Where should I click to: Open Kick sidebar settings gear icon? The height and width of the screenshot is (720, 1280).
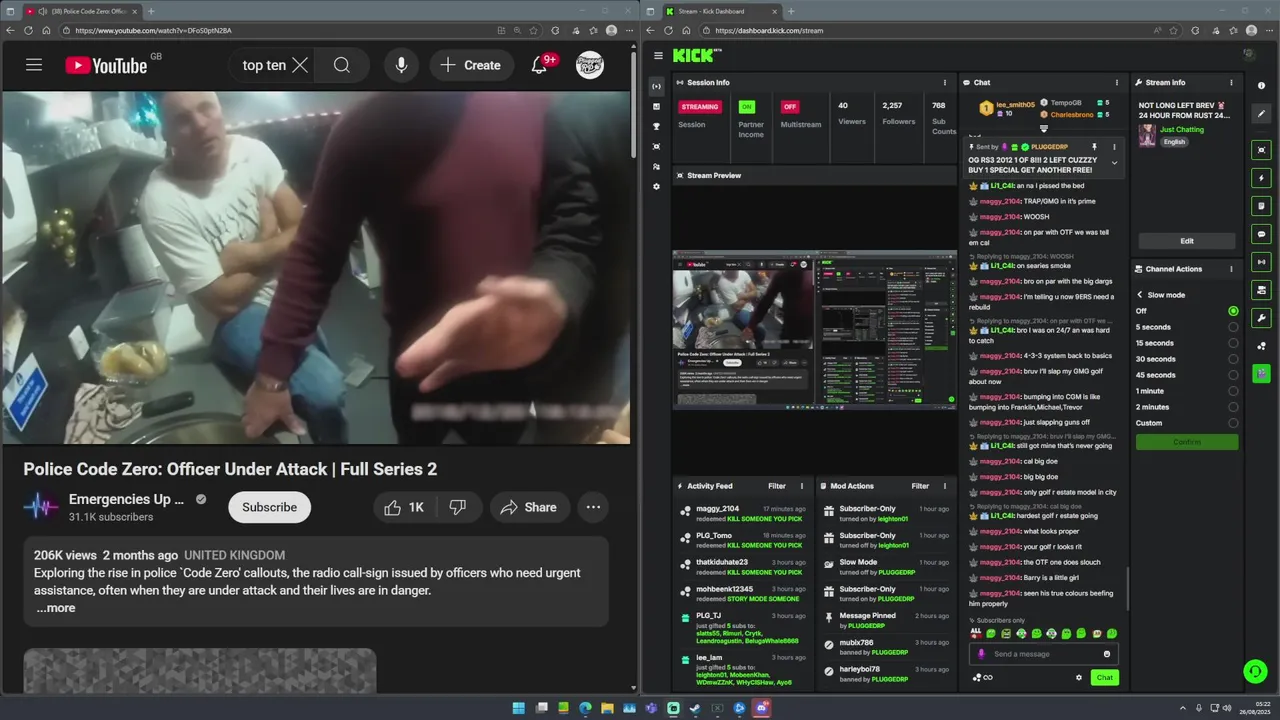click(x=656, y=187)
